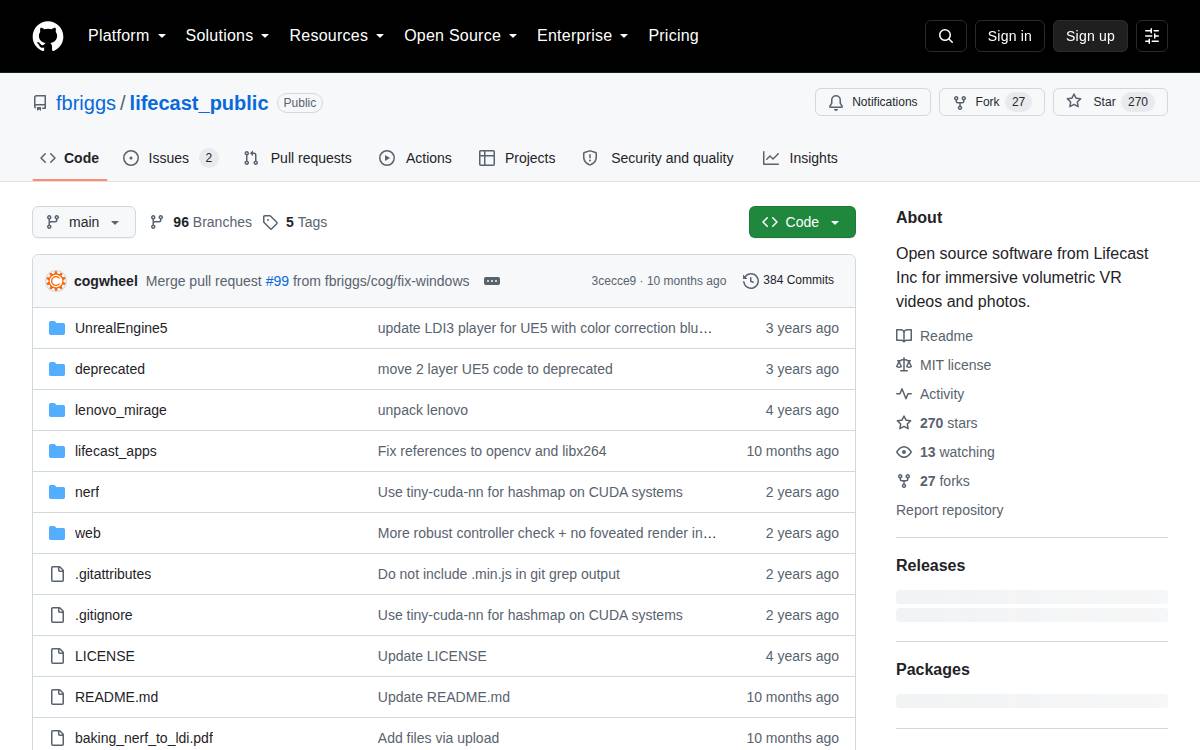Open the cogwheel author name link
The image size is (1200, 750).
click(x=106, y=281)
